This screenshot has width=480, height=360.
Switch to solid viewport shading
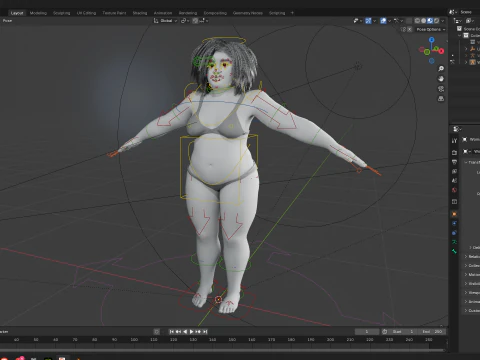click(x=423, y=21)
